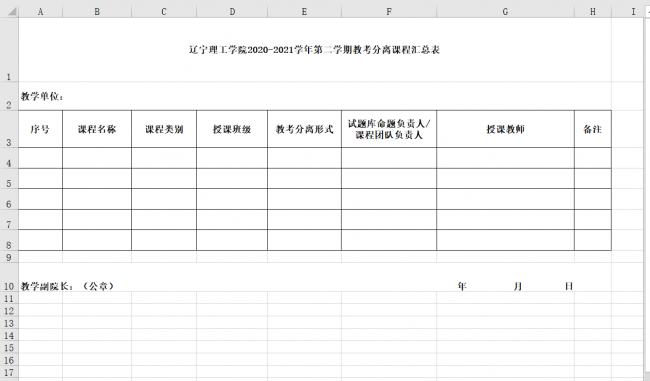Select column E header
The width and height of the screenshot is (650, 381).
click(x=304, y=12)
